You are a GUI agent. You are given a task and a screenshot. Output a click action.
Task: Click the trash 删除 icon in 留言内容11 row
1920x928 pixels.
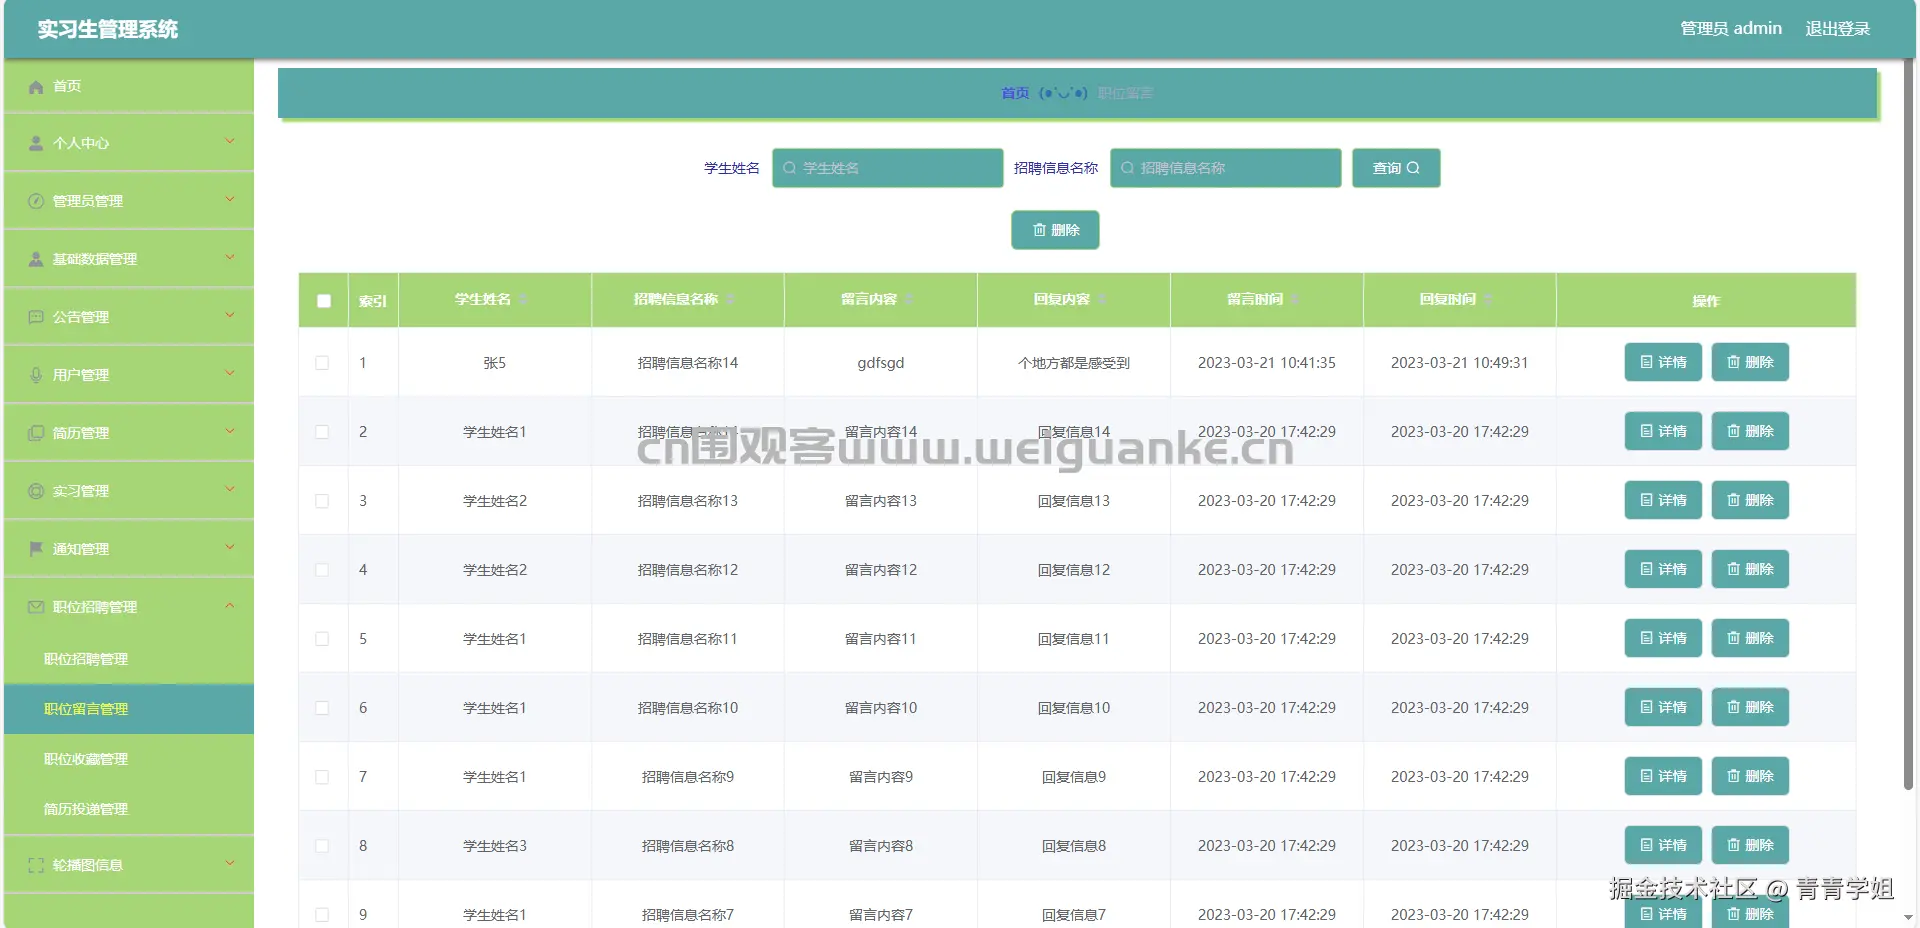pyautogui.click(x=1733, y=638)
